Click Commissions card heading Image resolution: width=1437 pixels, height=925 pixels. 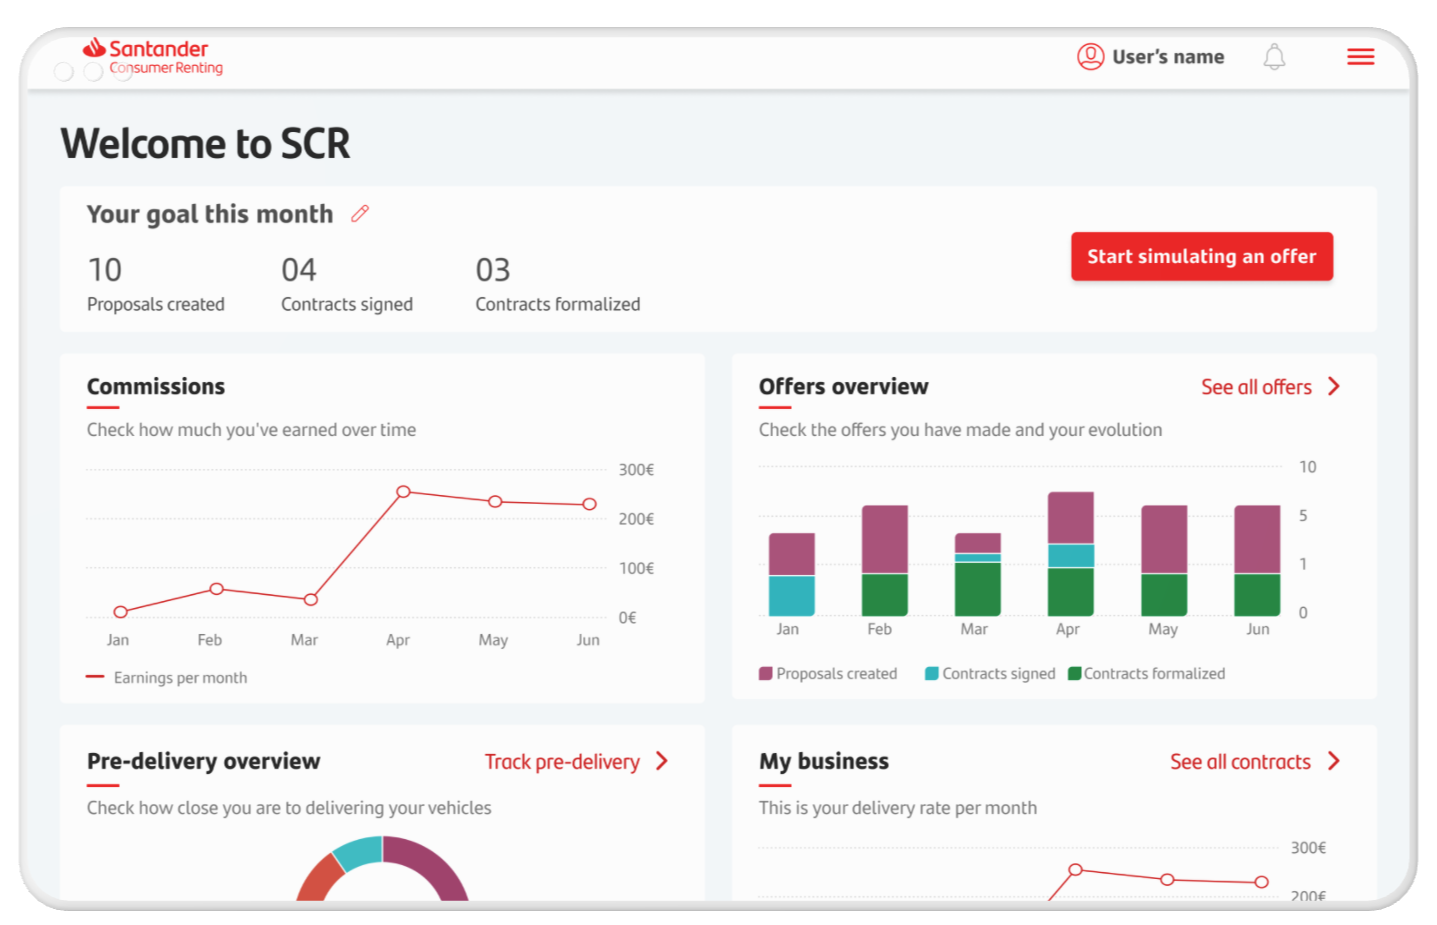[x=156, y=387]
